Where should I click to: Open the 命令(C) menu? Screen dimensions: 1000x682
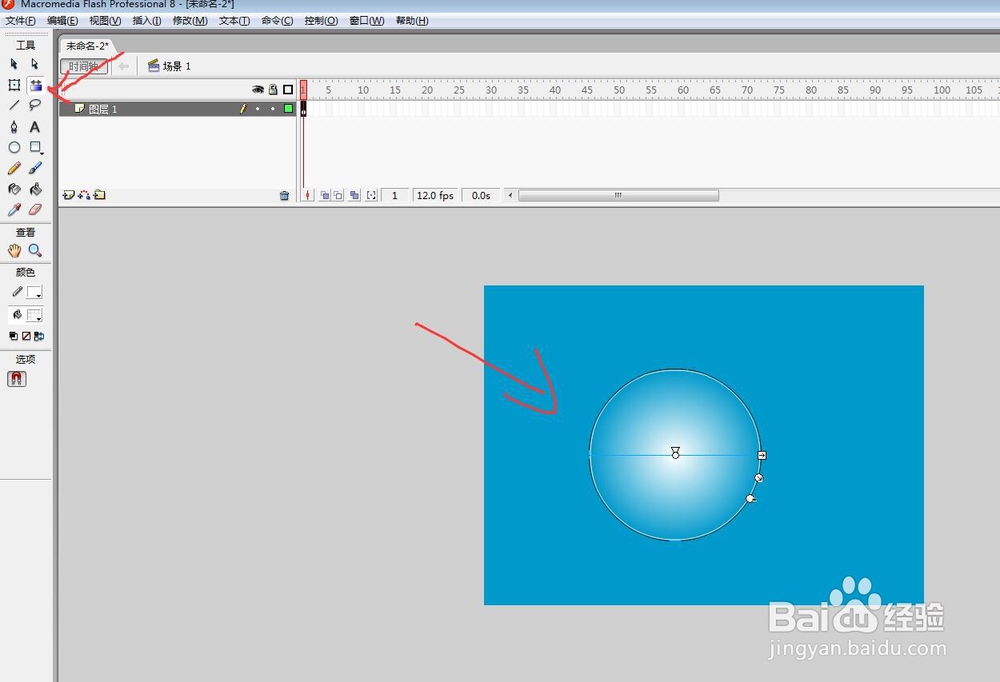coord(277,20)
